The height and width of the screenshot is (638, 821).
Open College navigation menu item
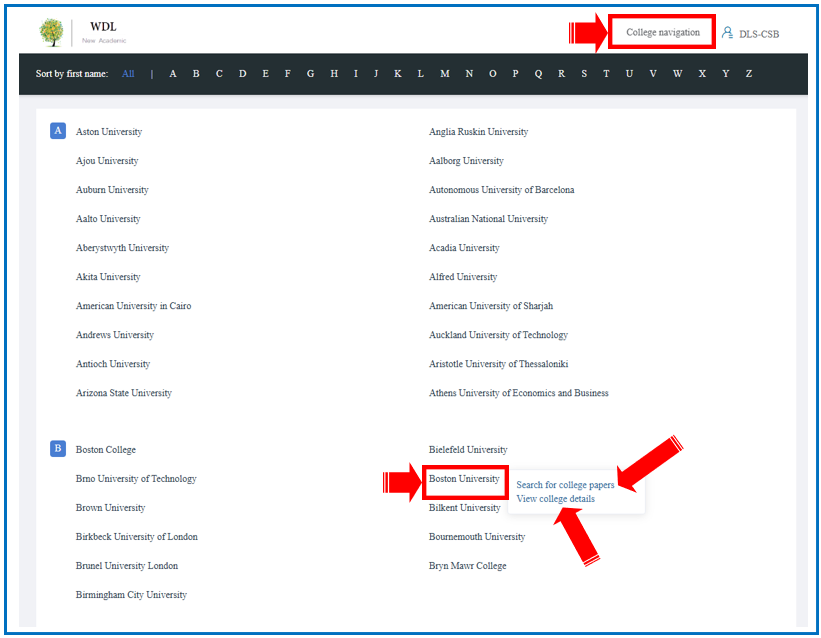662,32
